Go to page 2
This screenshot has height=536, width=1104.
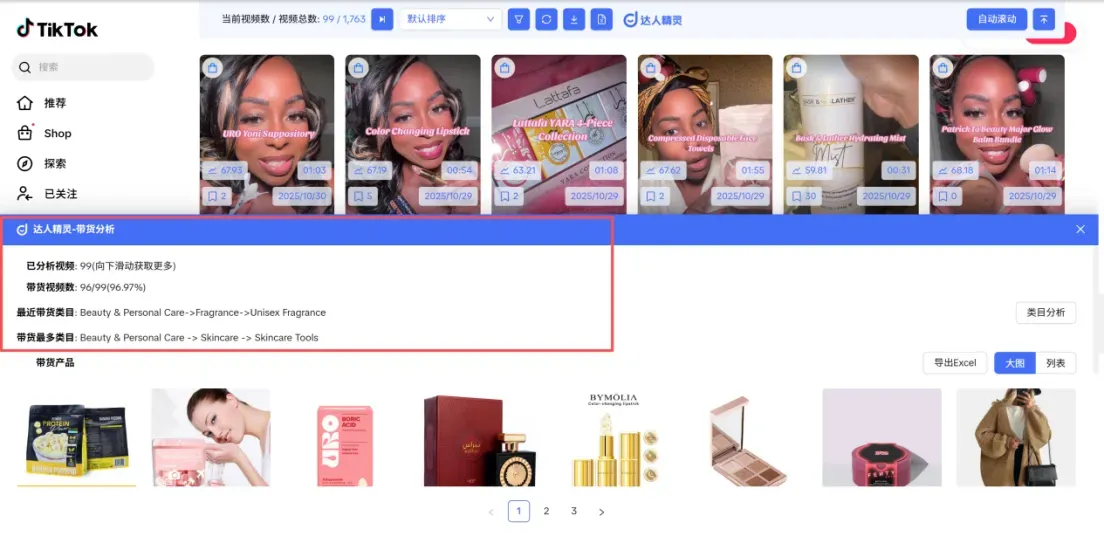coord(546,511)
